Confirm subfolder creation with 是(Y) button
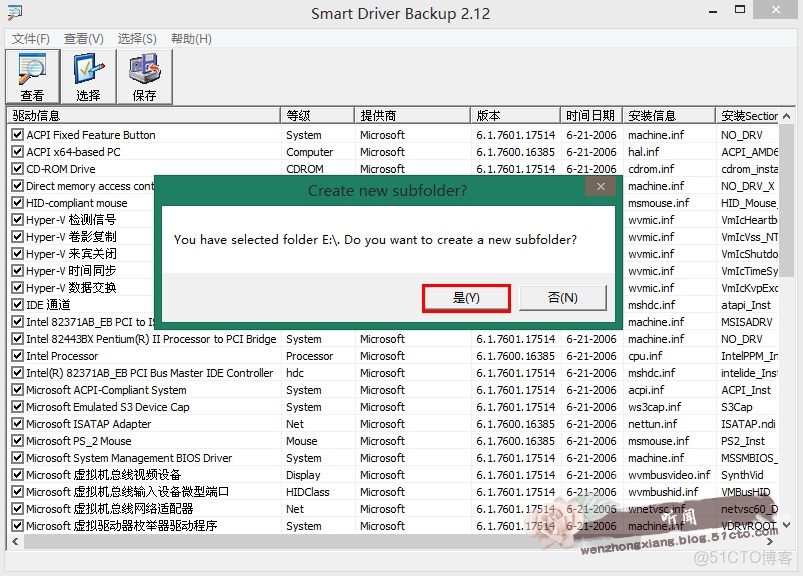803x576 pixels. (466, 297)
